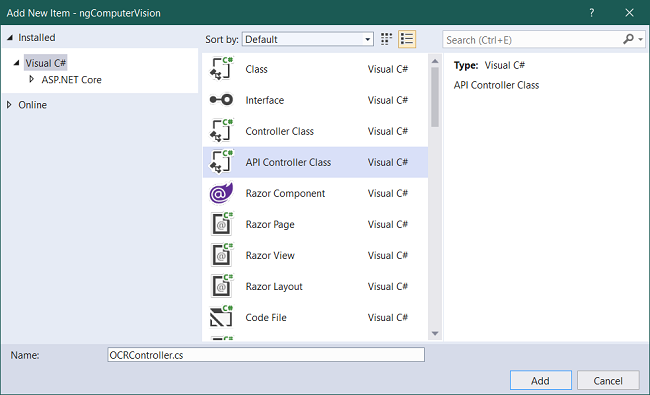650x395 pixels.
Task: Select the "API Controller Class" row text
Action: coord(288,162)
